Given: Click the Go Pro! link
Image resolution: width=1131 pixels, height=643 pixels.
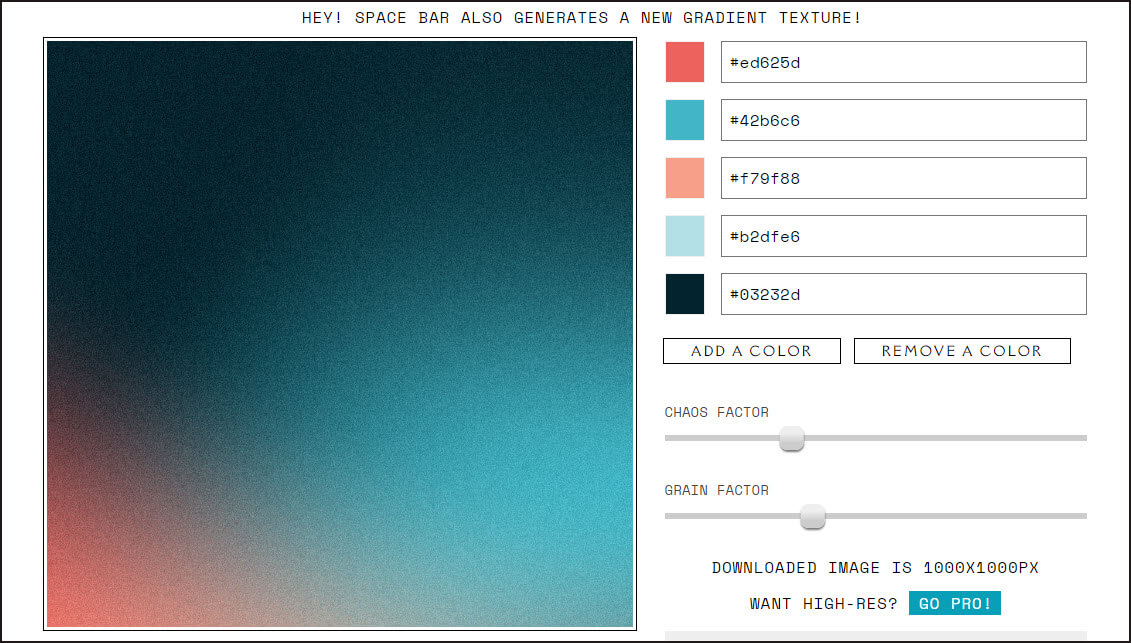Looking at the screenshot, I should 954,603.
